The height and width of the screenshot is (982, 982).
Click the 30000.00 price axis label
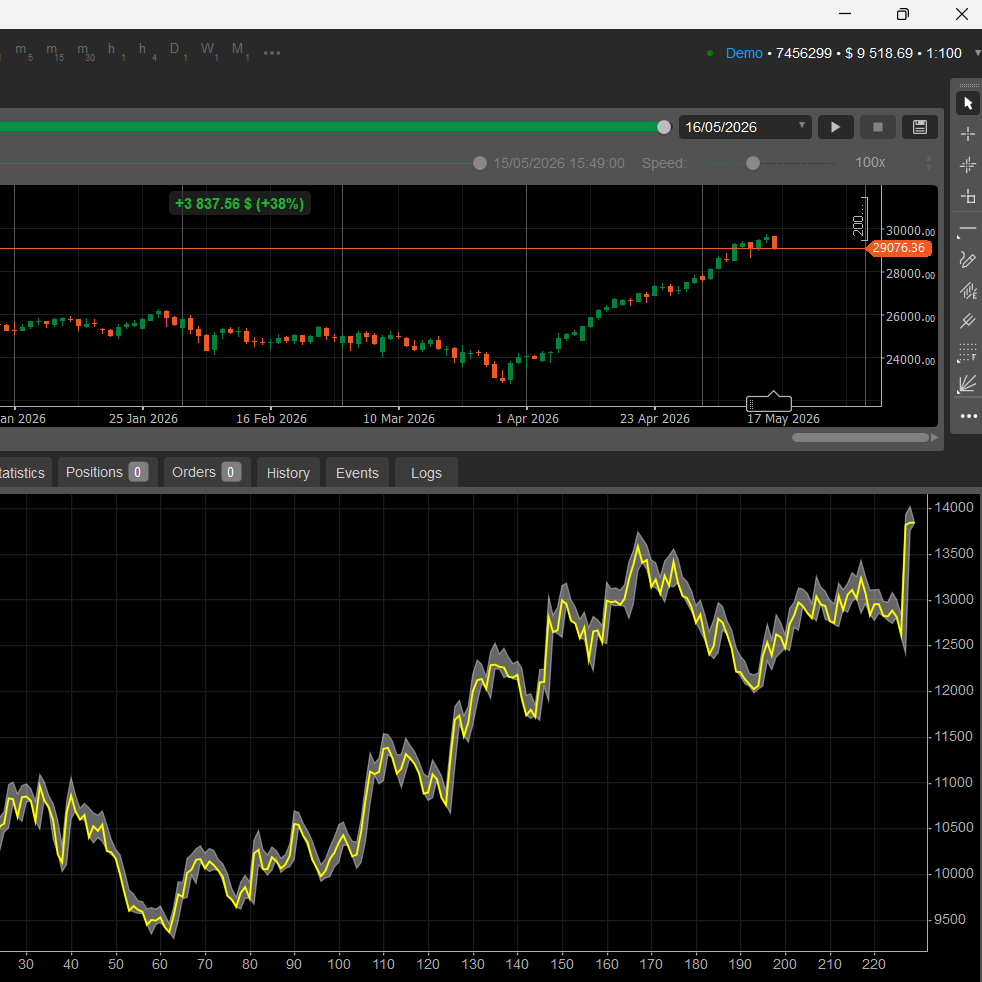[x=910, y=231]
